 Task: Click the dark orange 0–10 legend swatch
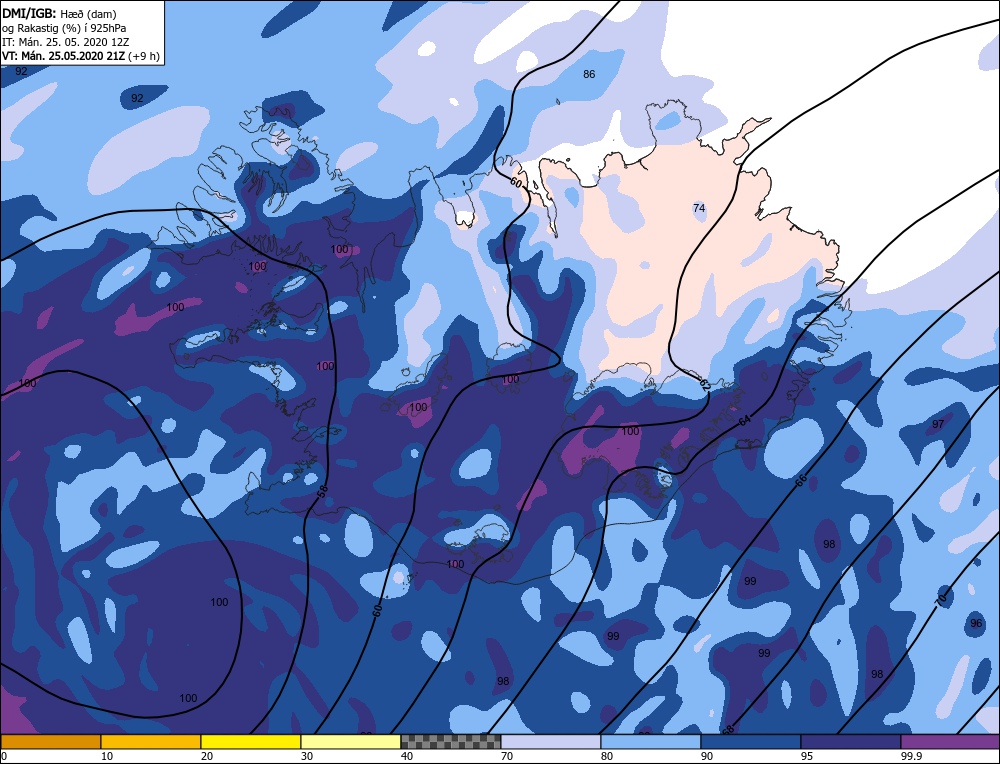pos(51,741)
